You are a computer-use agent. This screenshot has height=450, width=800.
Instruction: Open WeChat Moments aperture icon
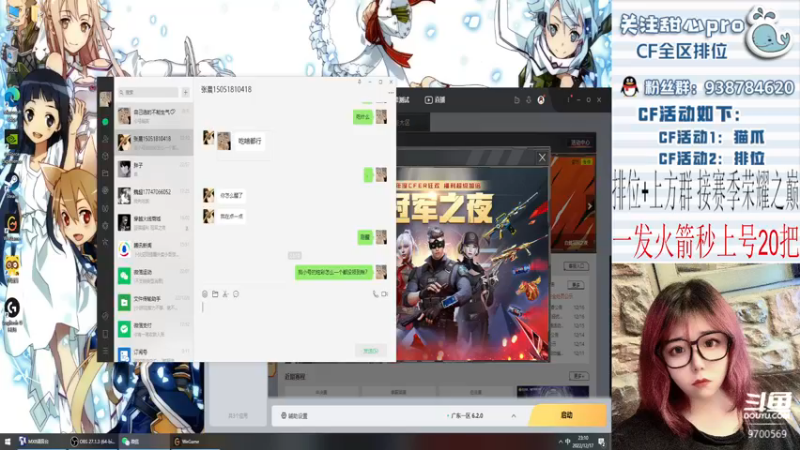click(x=105, y=190)
